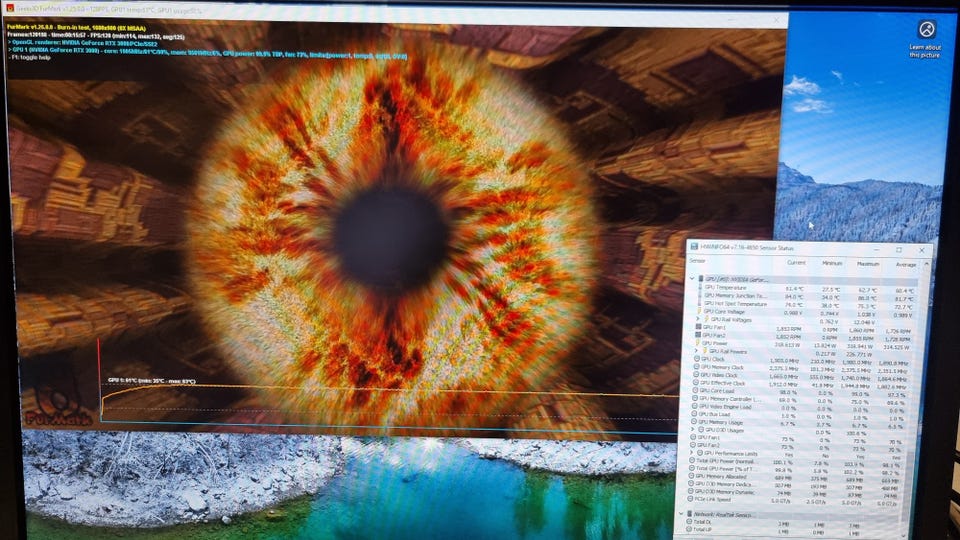Image resolution: width=960 pixels, height=540 pixels.
Task: Minimize the HWiNFO64 Sensor Status window
Action: [877, 250]
